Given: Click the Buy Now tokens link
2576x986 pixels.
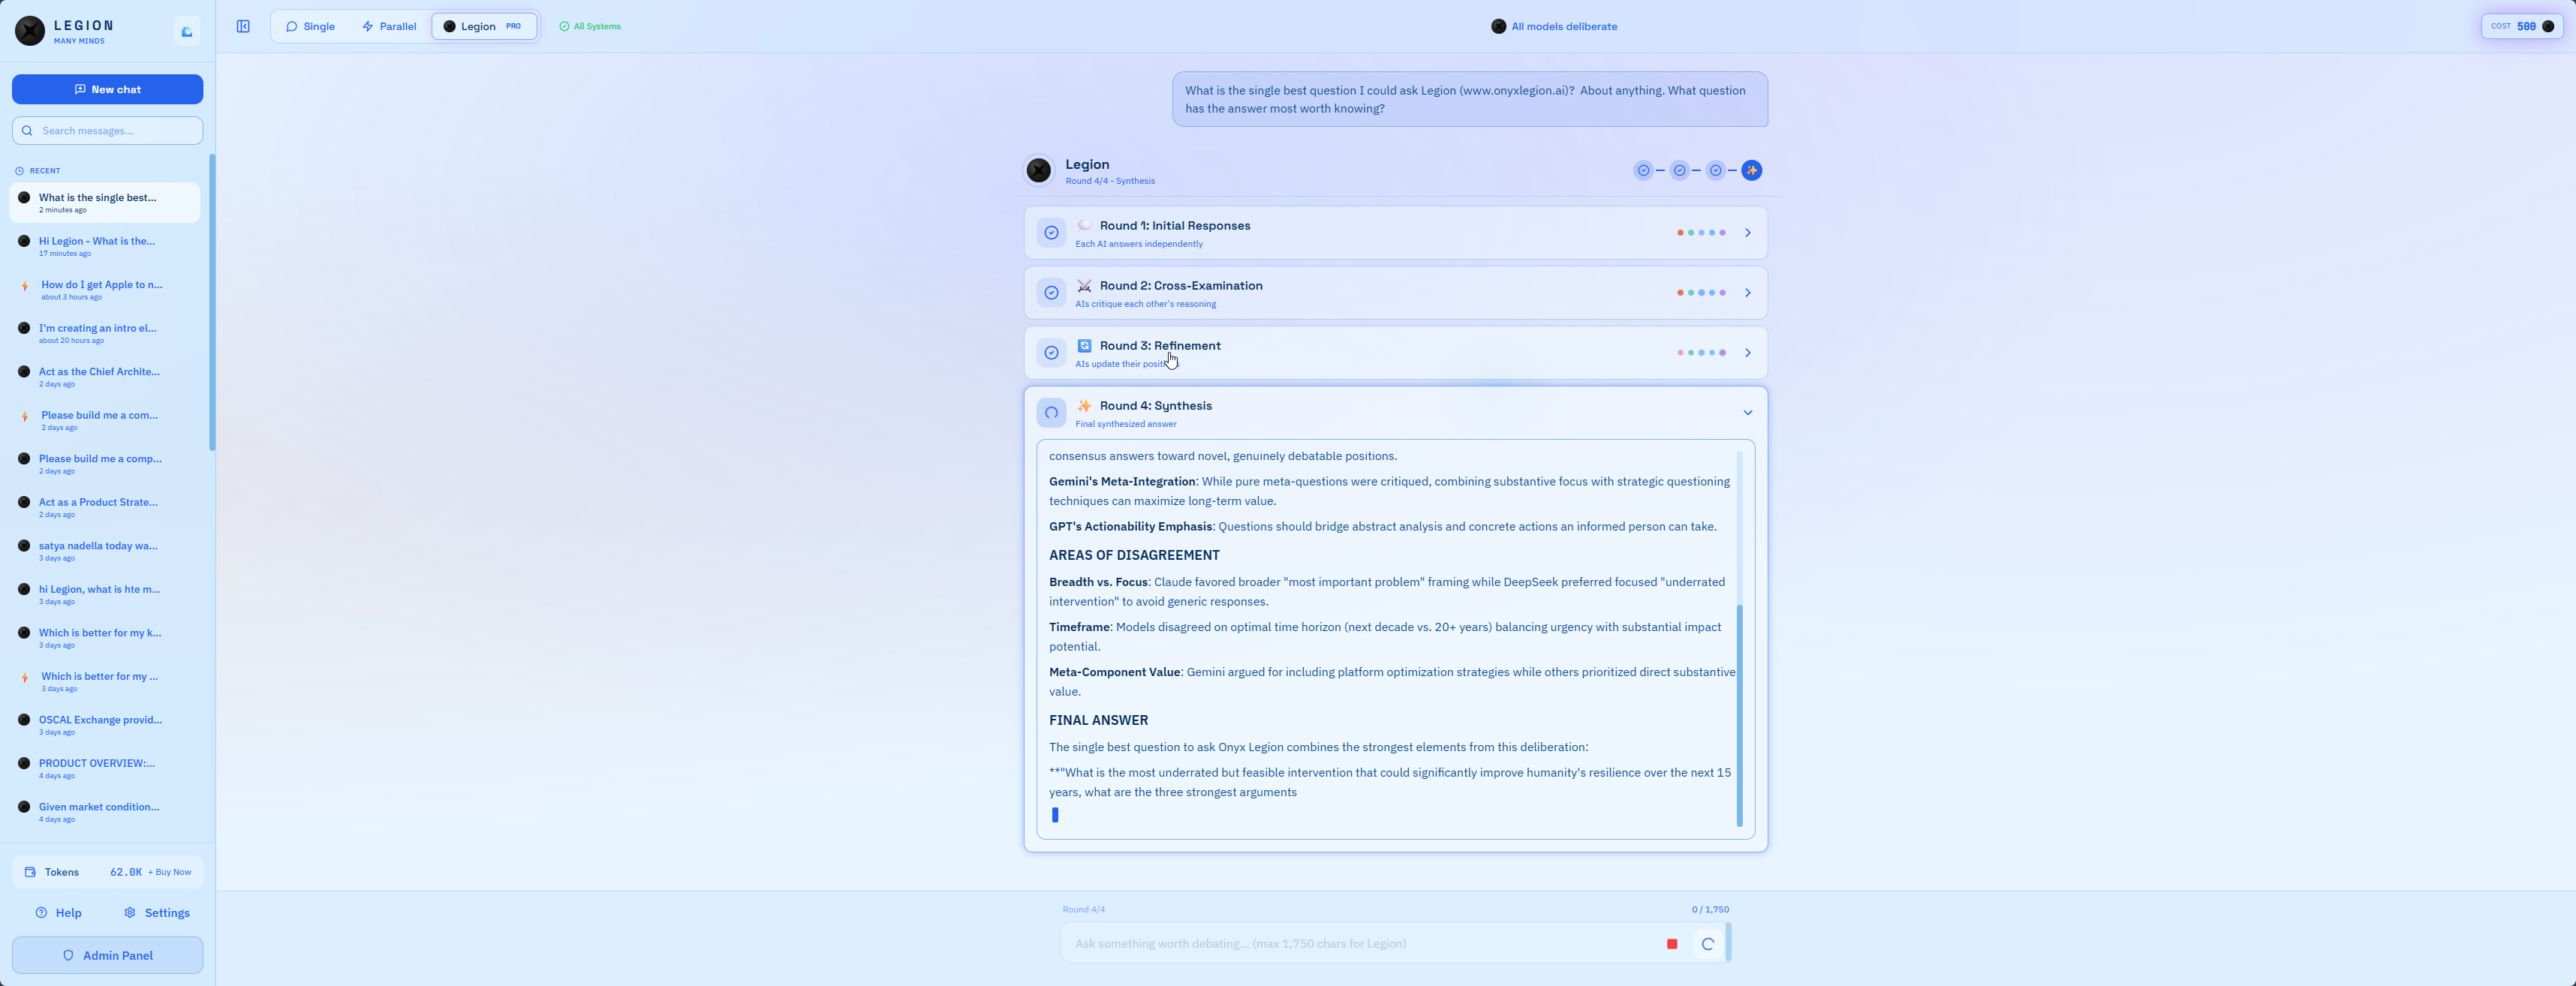Looking at the screenshot, I should pos(170,872).
